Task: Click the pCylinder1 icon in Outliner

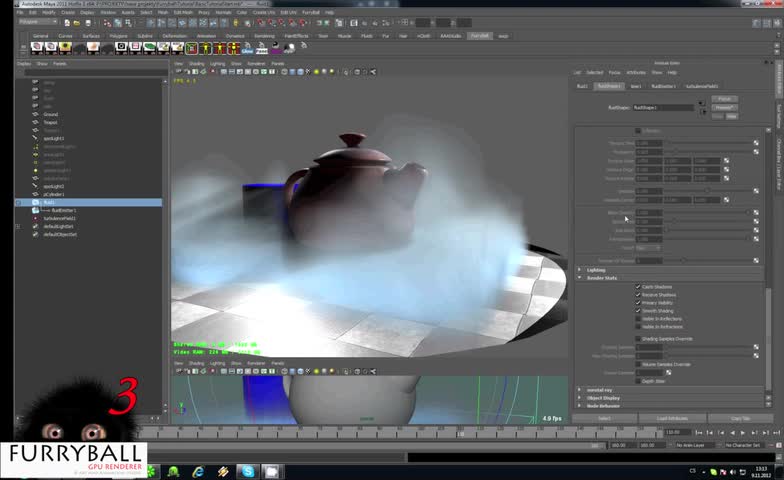Action: [36, 194]
